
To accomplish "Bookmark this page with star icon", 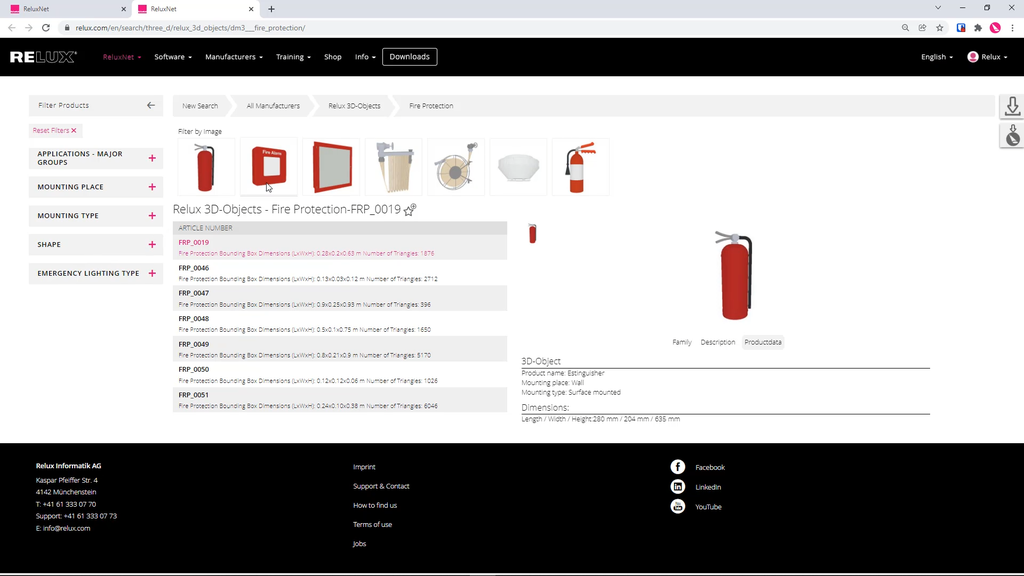I will (x=940, y=28).
